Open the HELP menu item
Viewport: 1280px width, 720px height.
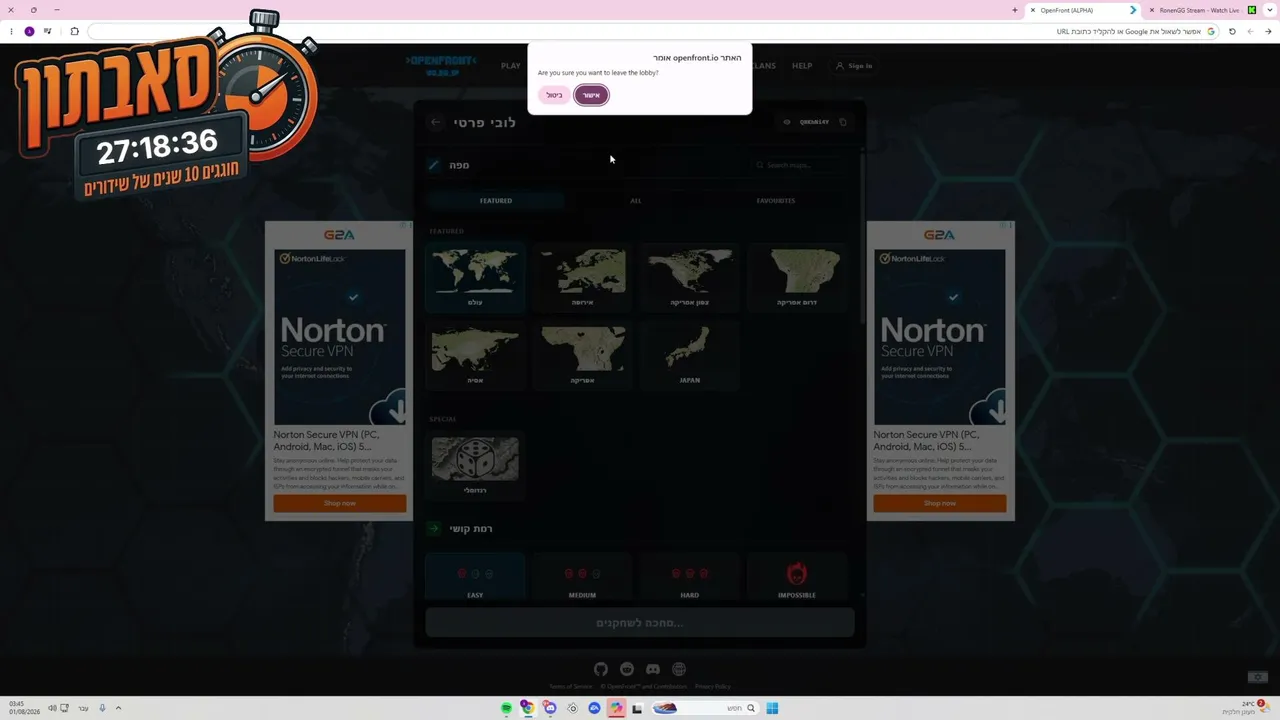[802, 66]
